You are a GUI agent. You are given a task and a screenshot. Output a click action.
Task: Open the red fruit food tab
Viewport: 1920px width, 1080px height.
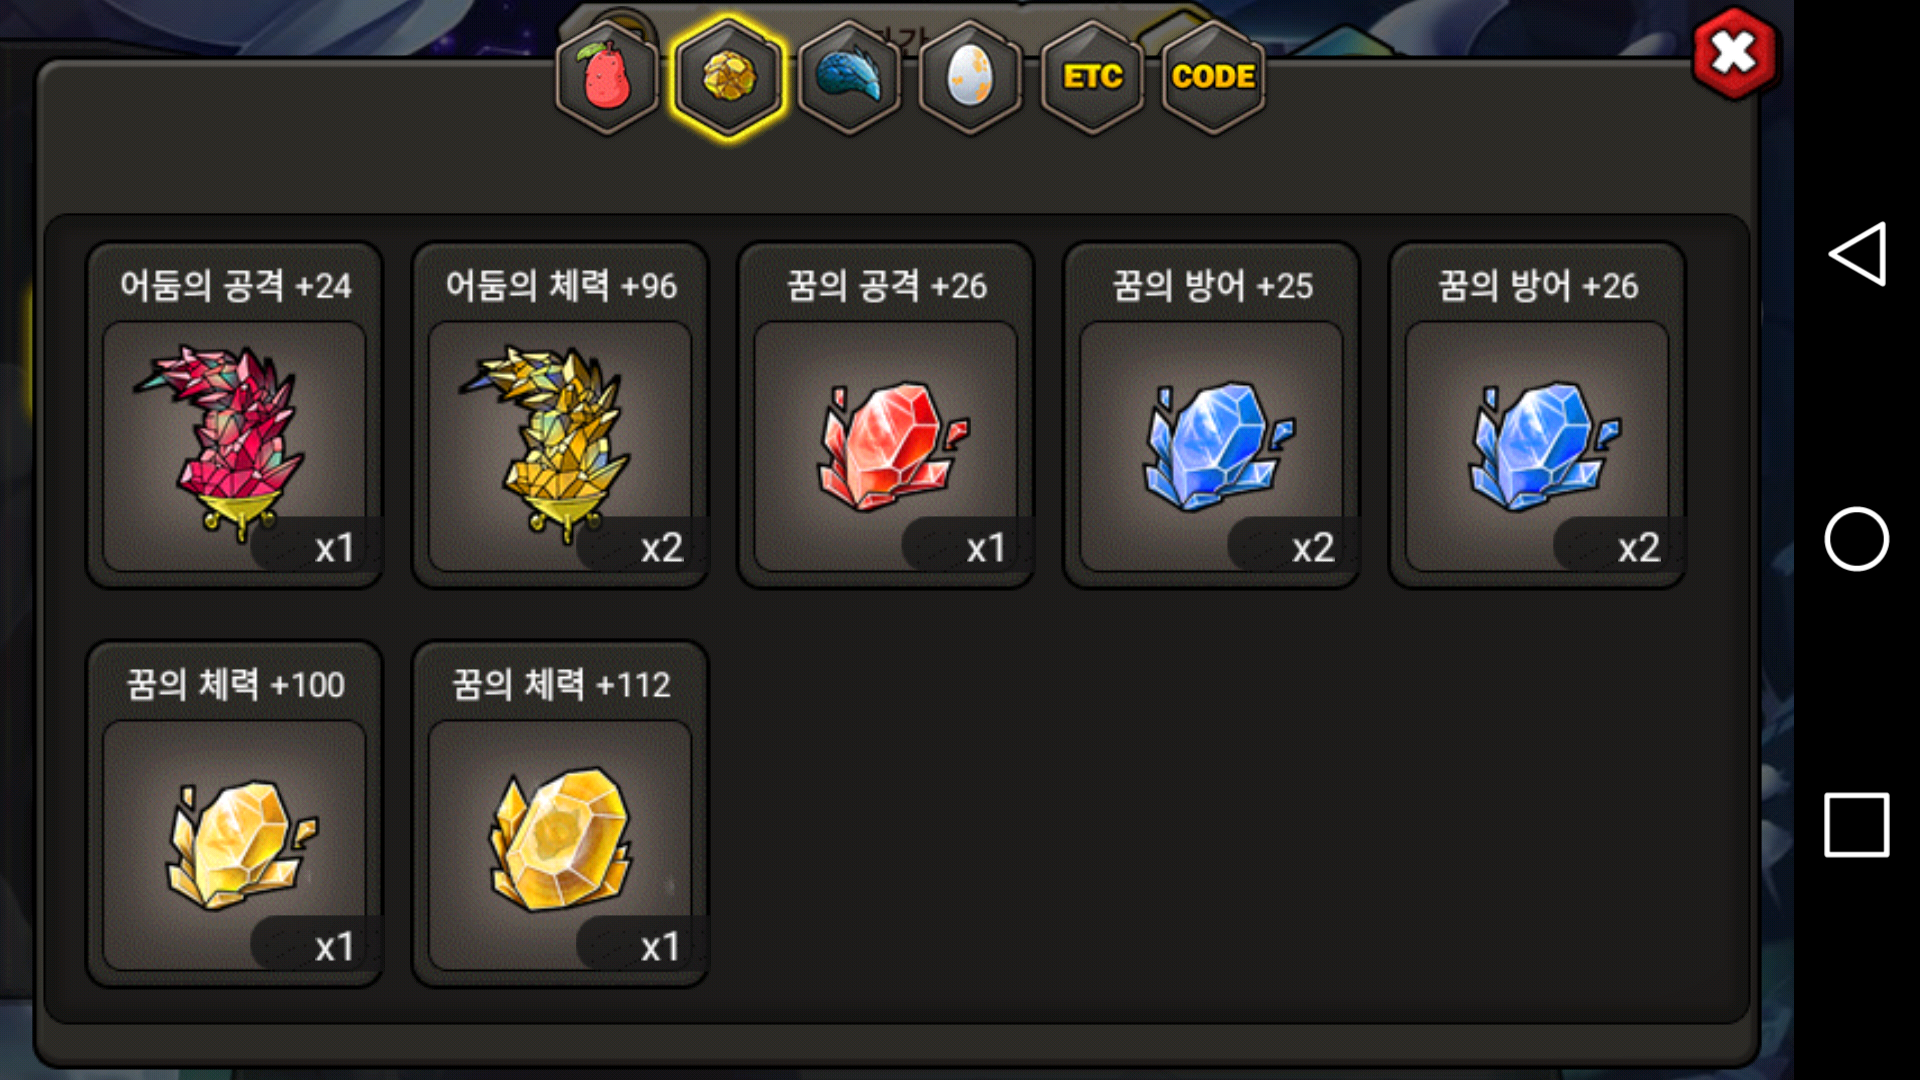click(607, 78)
